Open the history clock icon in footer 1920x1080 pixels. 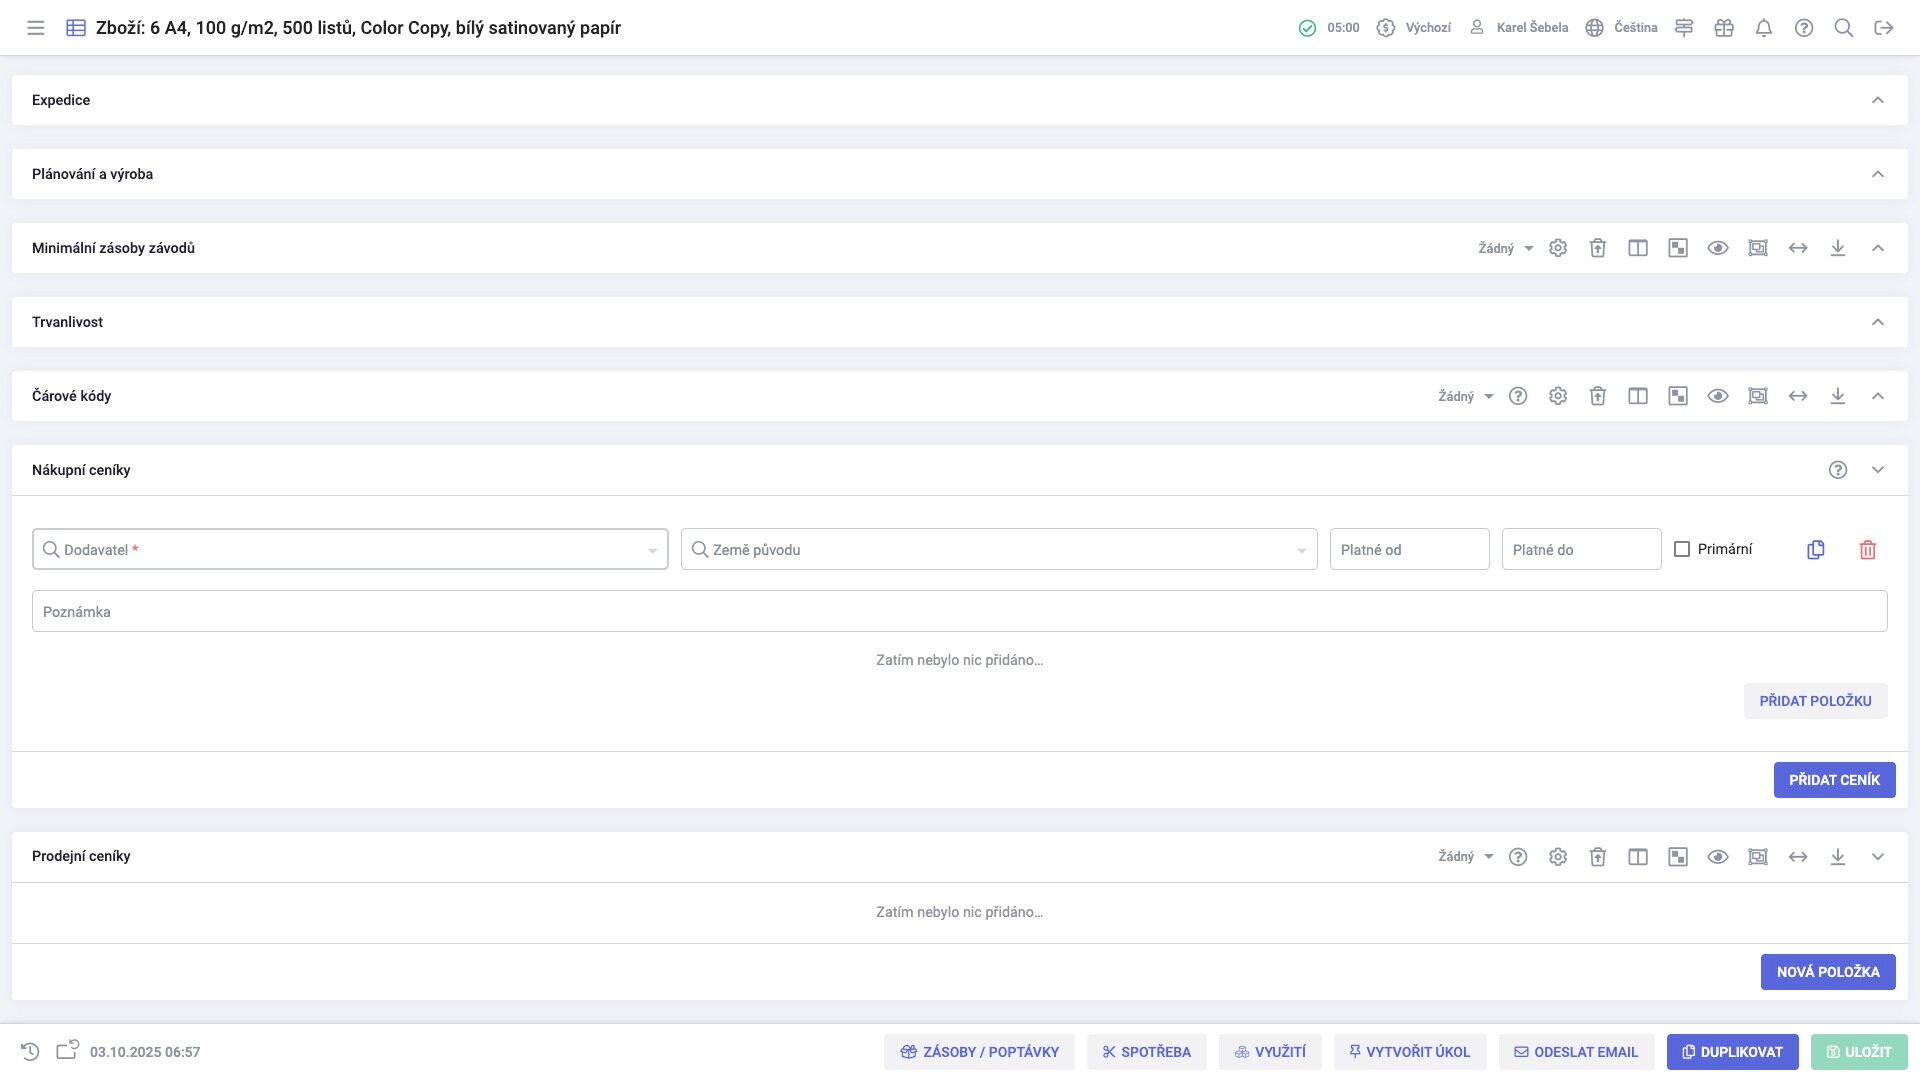[30, 1052]
